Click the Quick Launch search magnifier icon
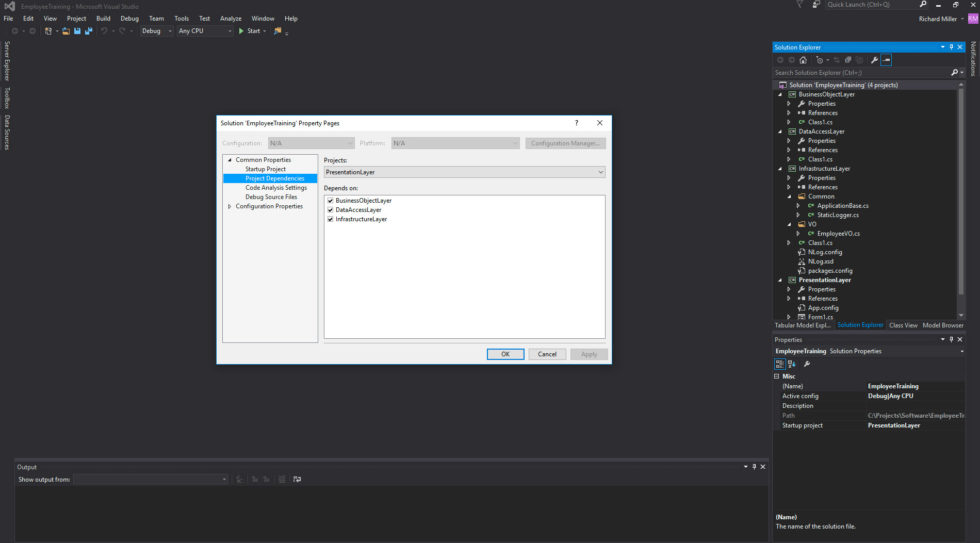The height and width of the screenshot is (543, 980). click(x=923, y=4)
